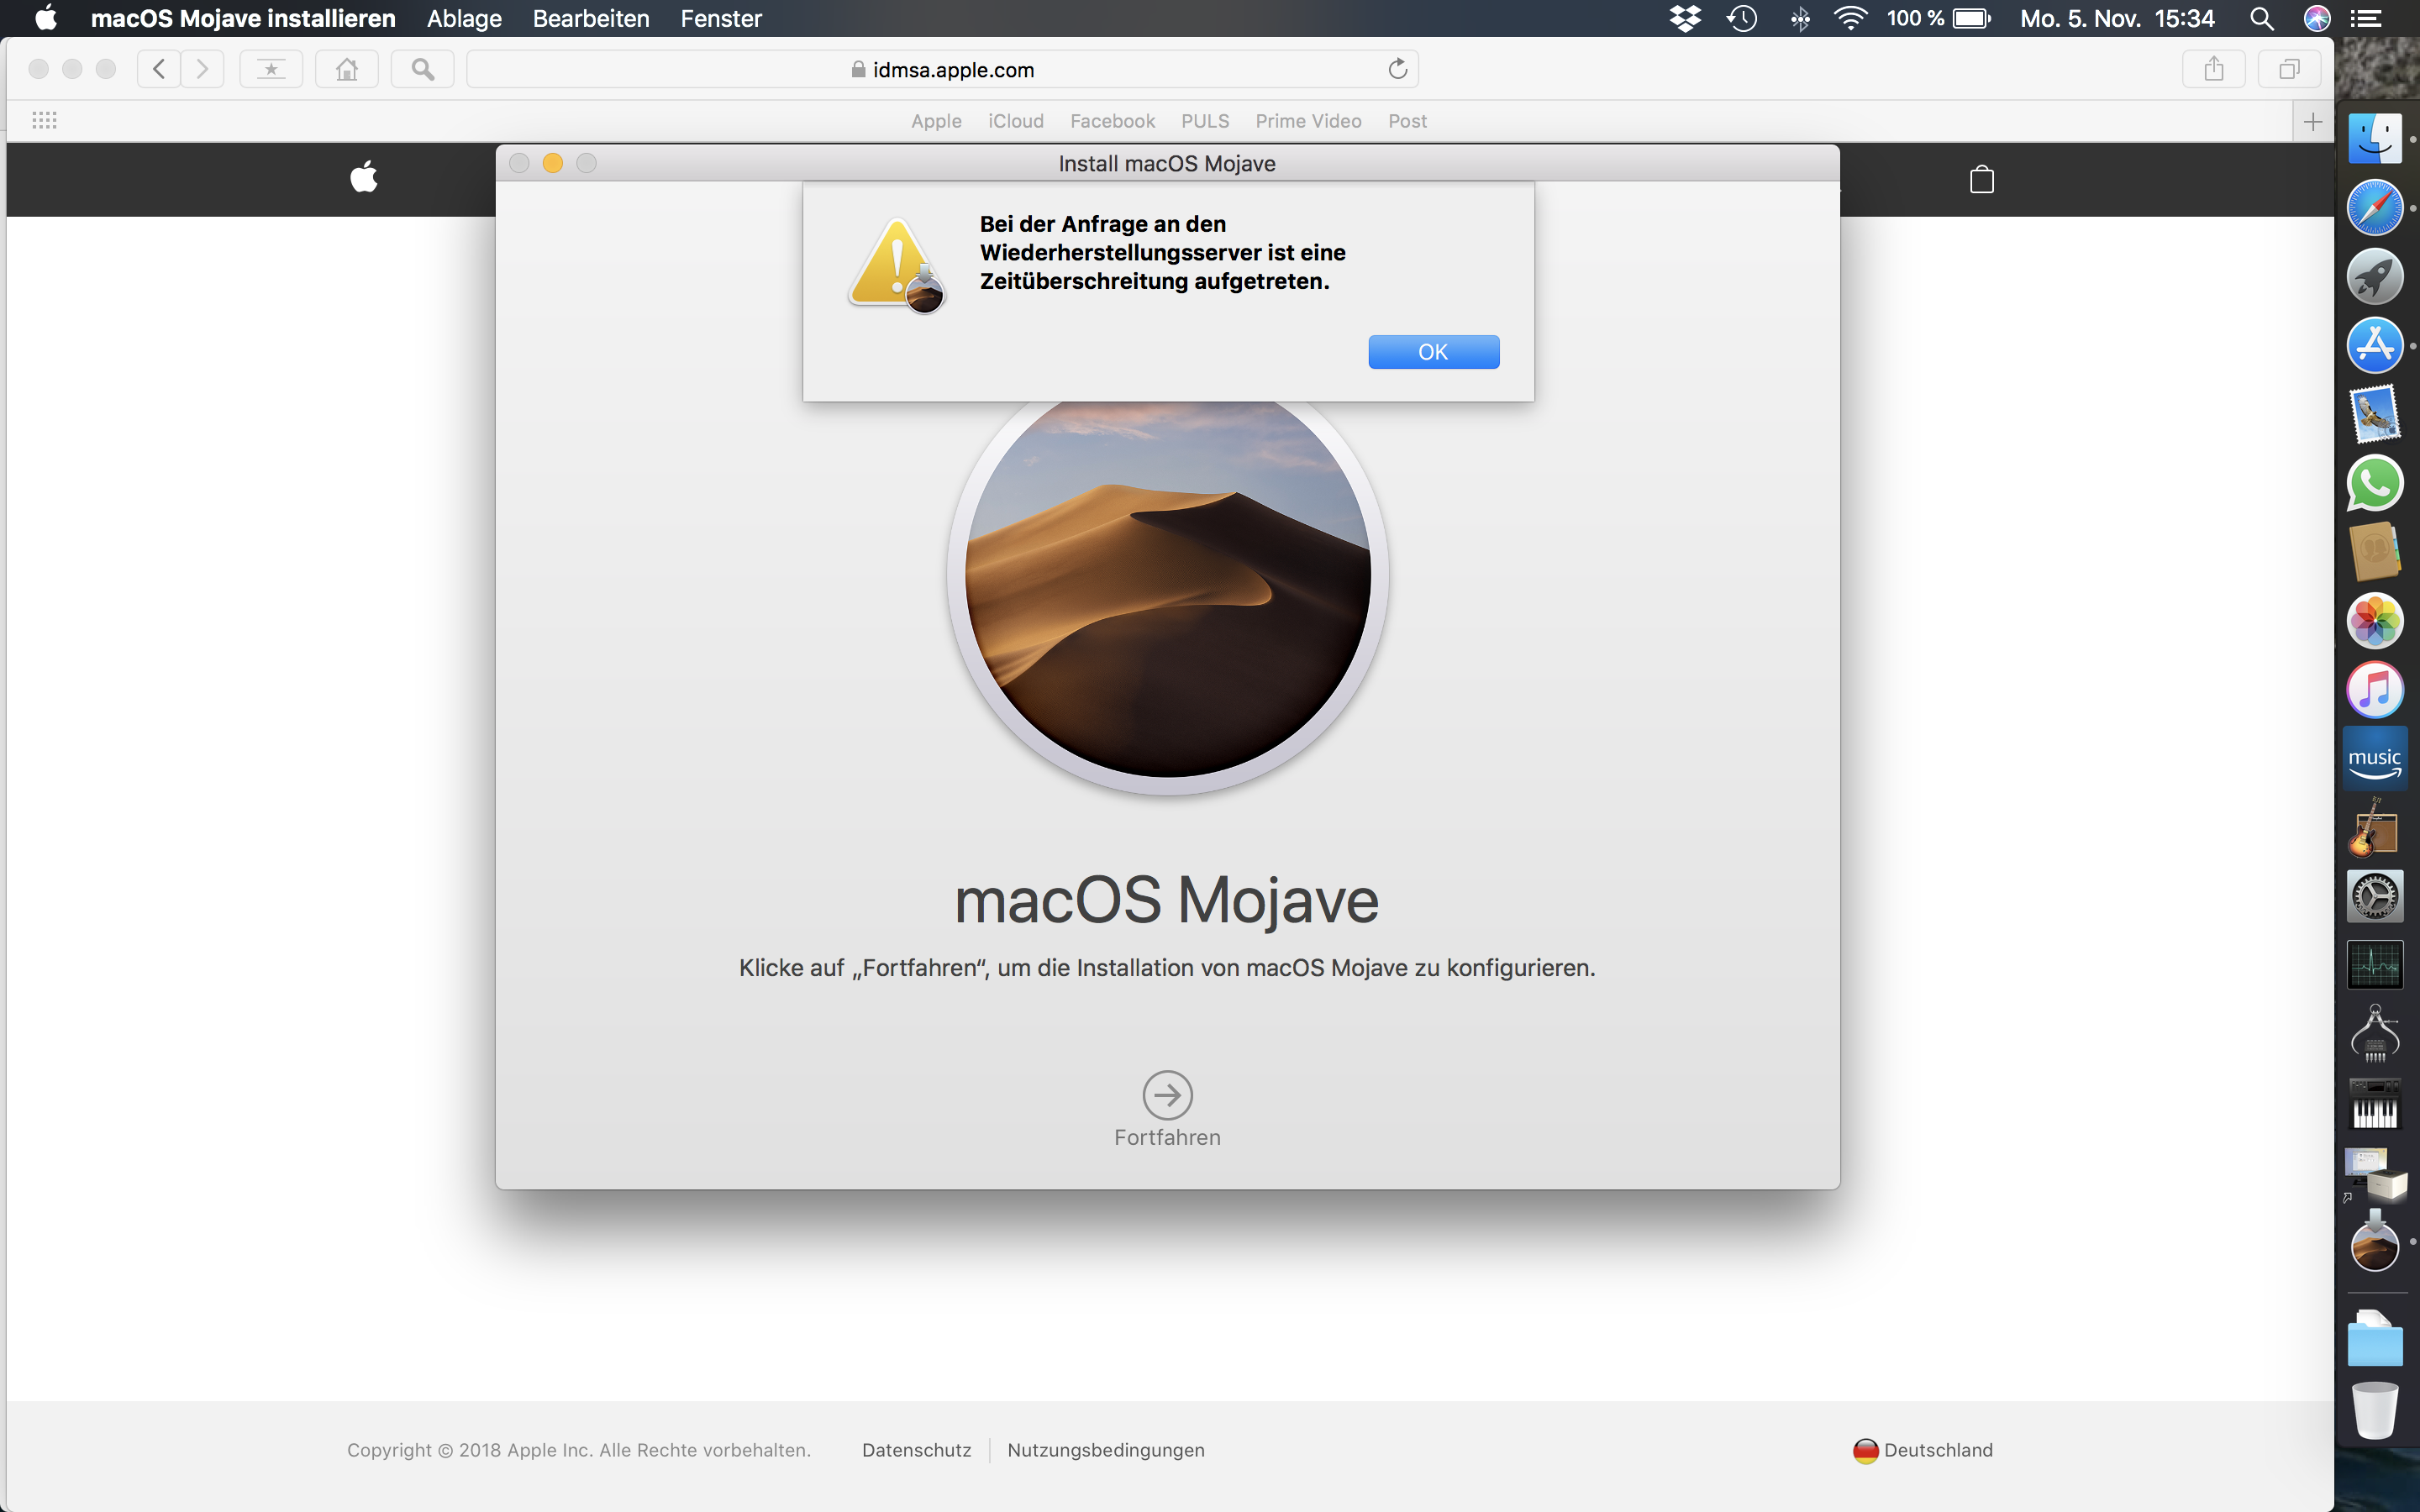Open Safari's share sheet icon

point(2213,69)
